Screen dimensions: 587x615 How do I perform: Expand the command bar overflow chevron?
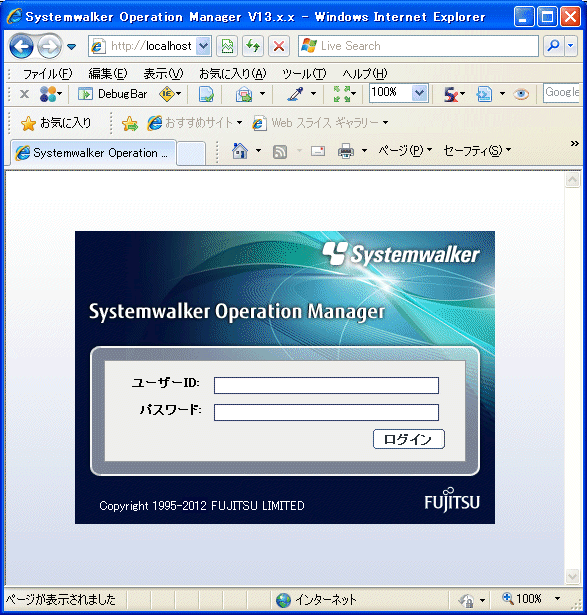[574, 144]
